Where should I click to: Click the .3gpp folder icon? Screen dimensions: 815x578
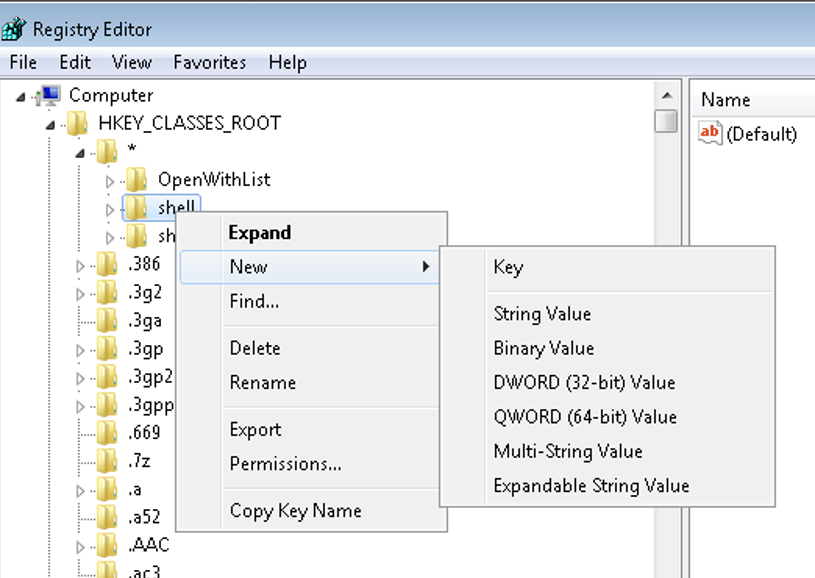(x=107, y=404)
